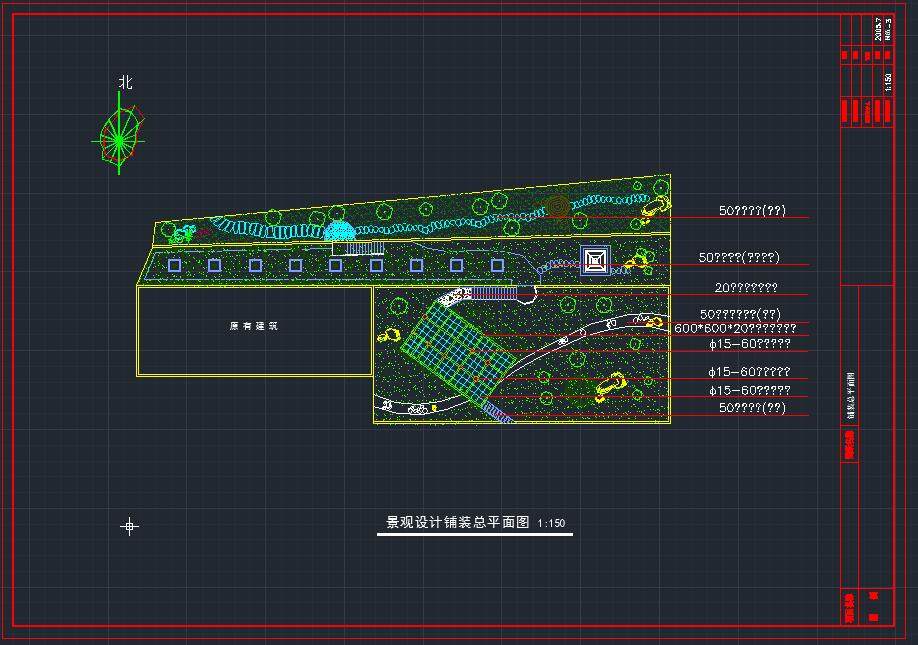Click the 原有建筑 building label
918x645 pixels.
pyautogui.click(x=253, y=326)
